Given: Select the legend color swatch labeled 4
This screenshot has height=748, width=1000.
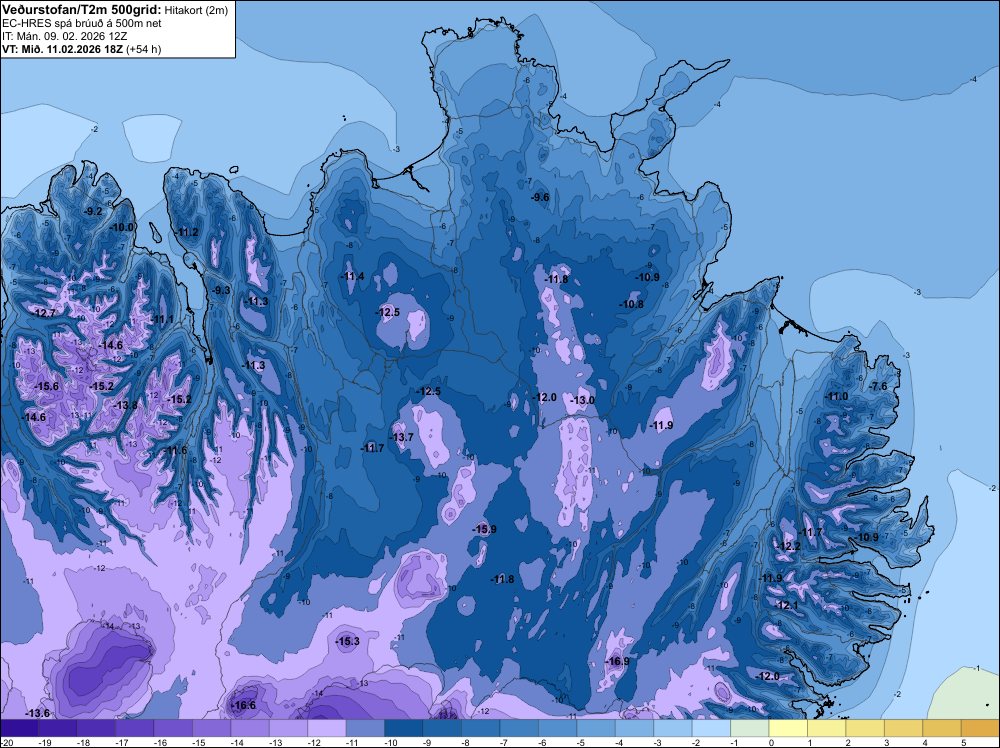Looking at the screenshot, I should 942,728.
